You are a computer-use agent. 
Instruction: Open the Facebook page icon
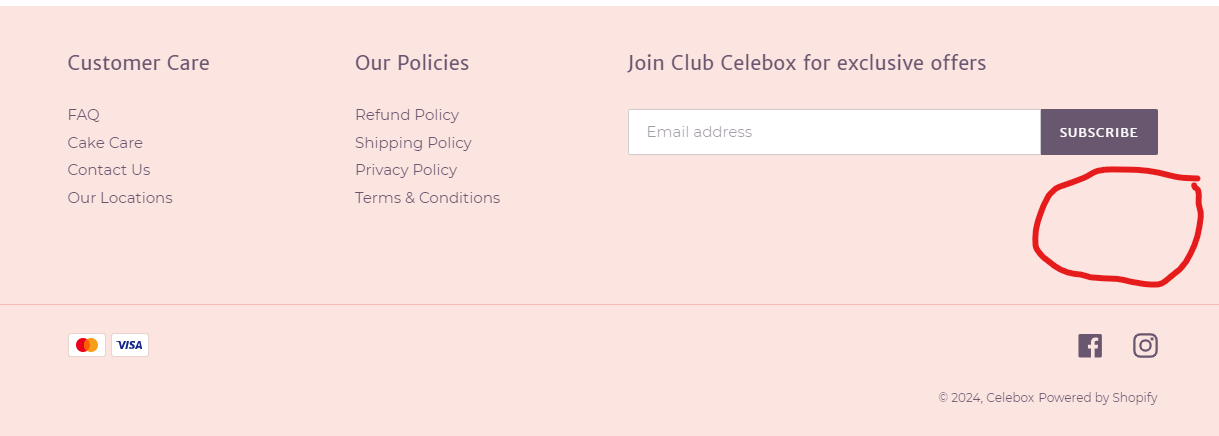click(1090, 346)
